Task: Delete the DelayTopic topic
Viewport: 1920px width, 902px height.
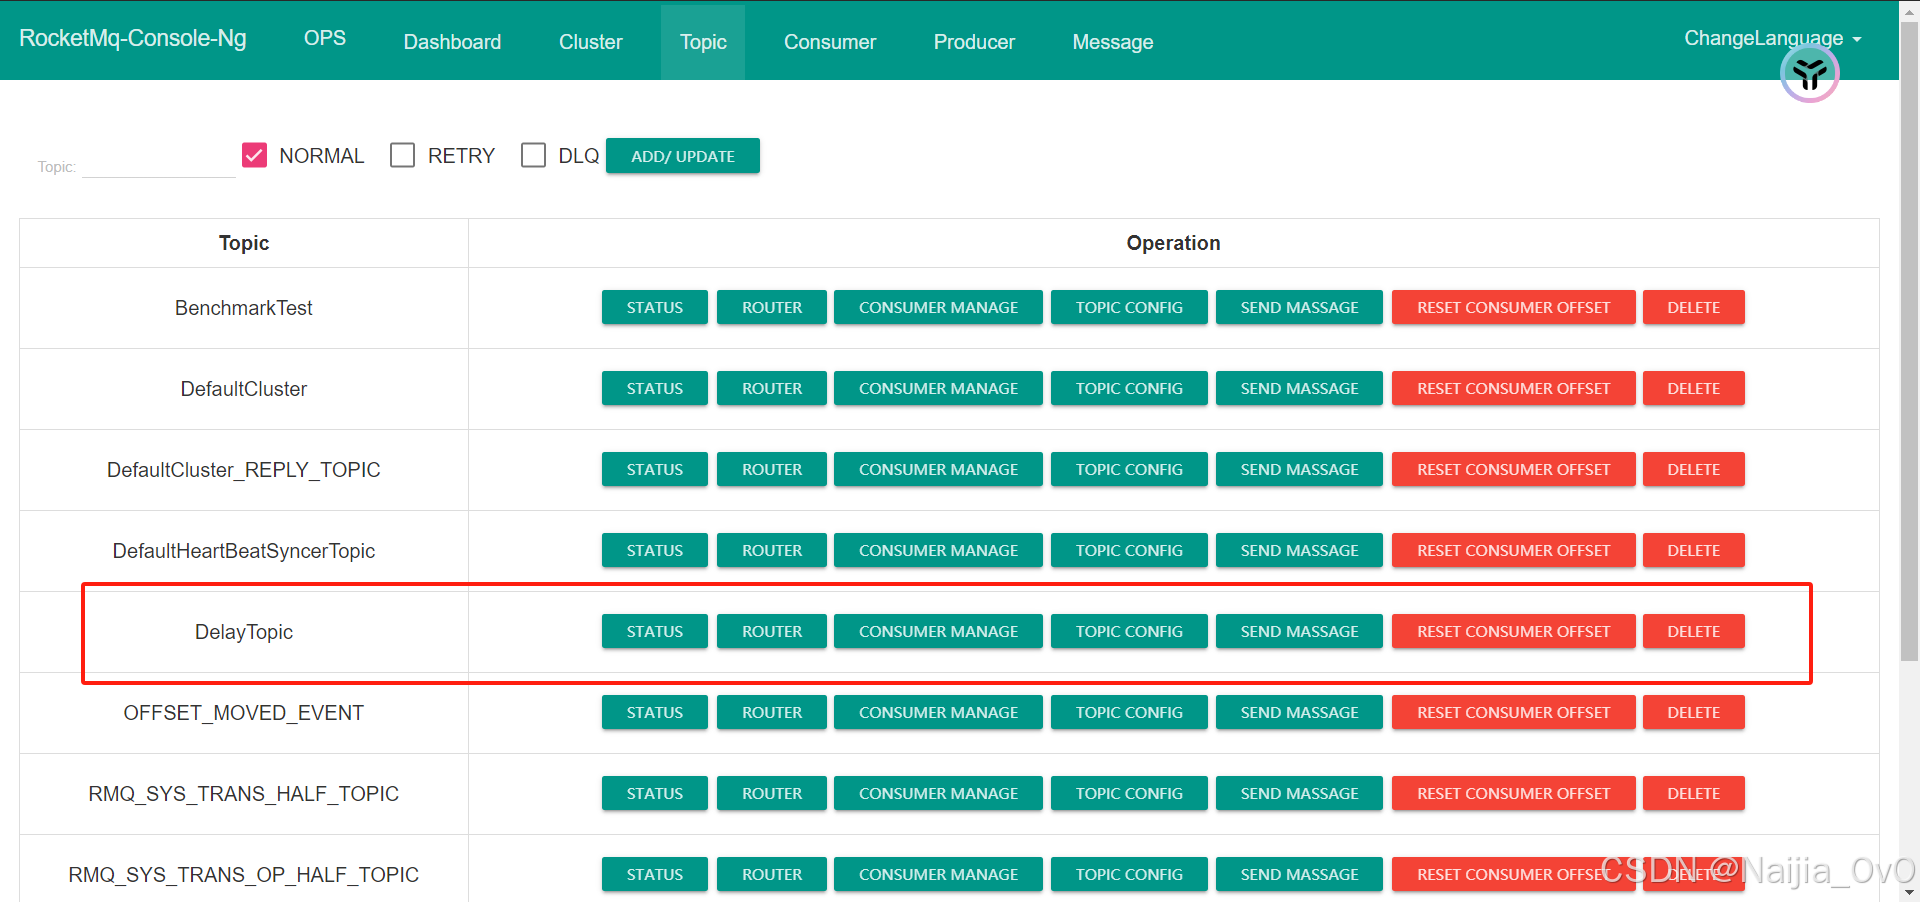Action: coord(1693,631)
